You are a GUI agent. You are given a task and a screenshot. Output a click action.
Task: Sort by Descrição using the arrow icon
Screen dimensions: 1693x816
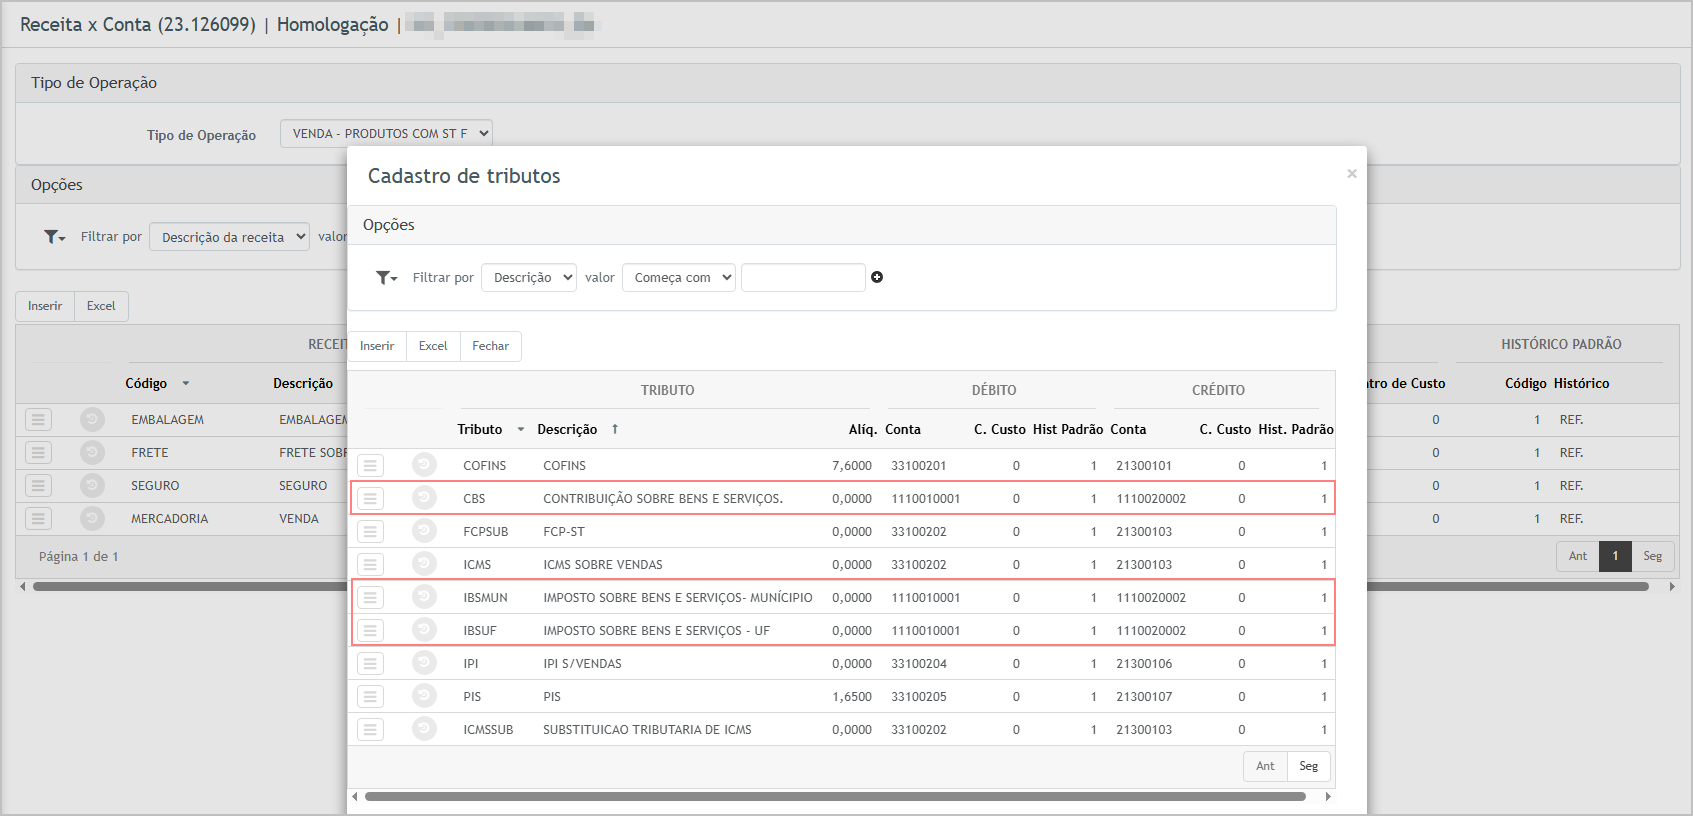[x=615, y=429]
